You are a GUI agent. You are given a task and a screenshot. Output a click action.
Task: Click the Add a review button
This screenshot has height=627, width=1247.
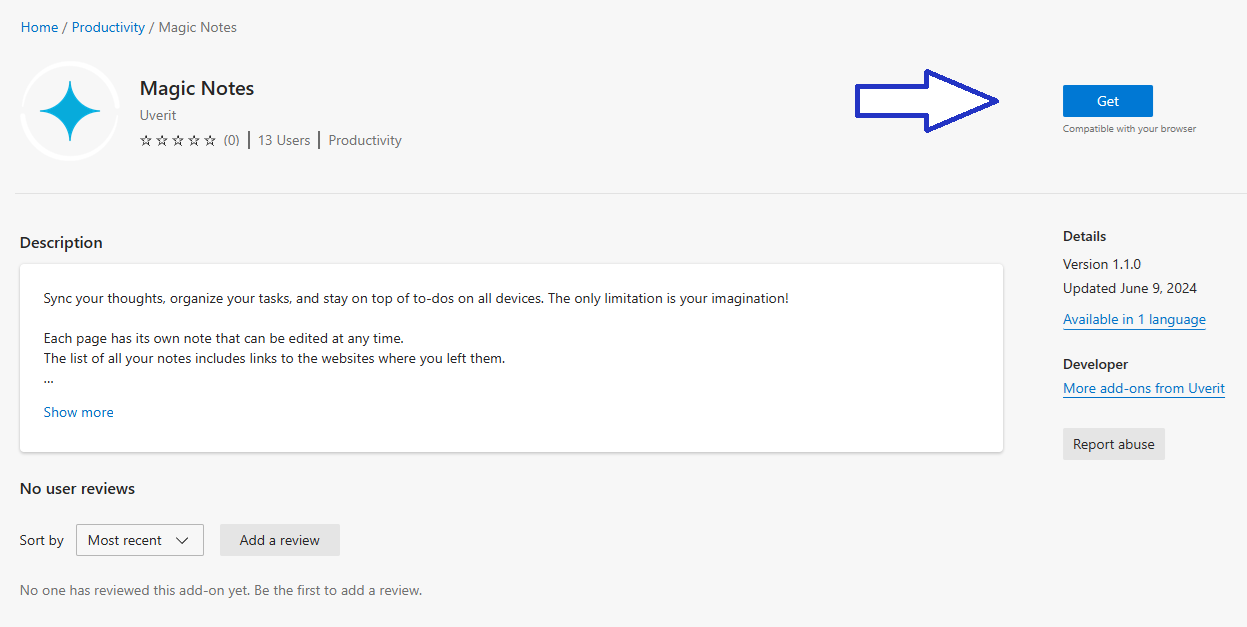(x=279, y=540)
